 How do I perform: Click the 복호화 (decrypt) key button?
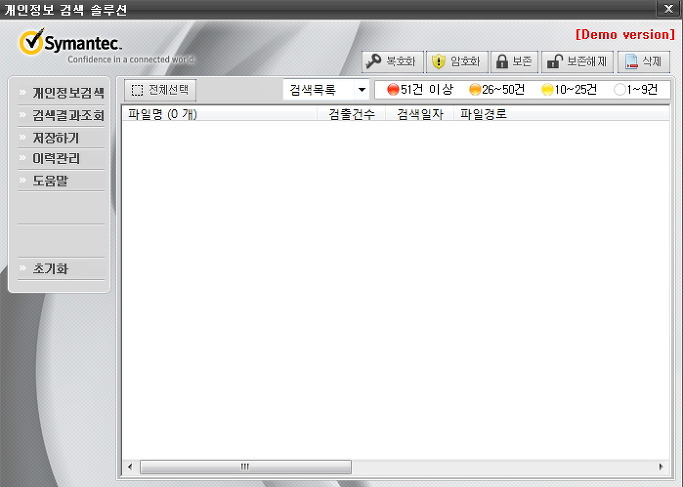(392, 61)
